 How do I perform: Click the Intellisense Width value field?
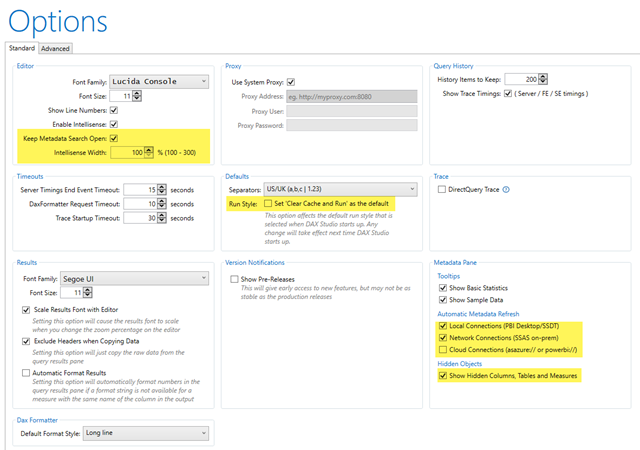coord(127,152)
